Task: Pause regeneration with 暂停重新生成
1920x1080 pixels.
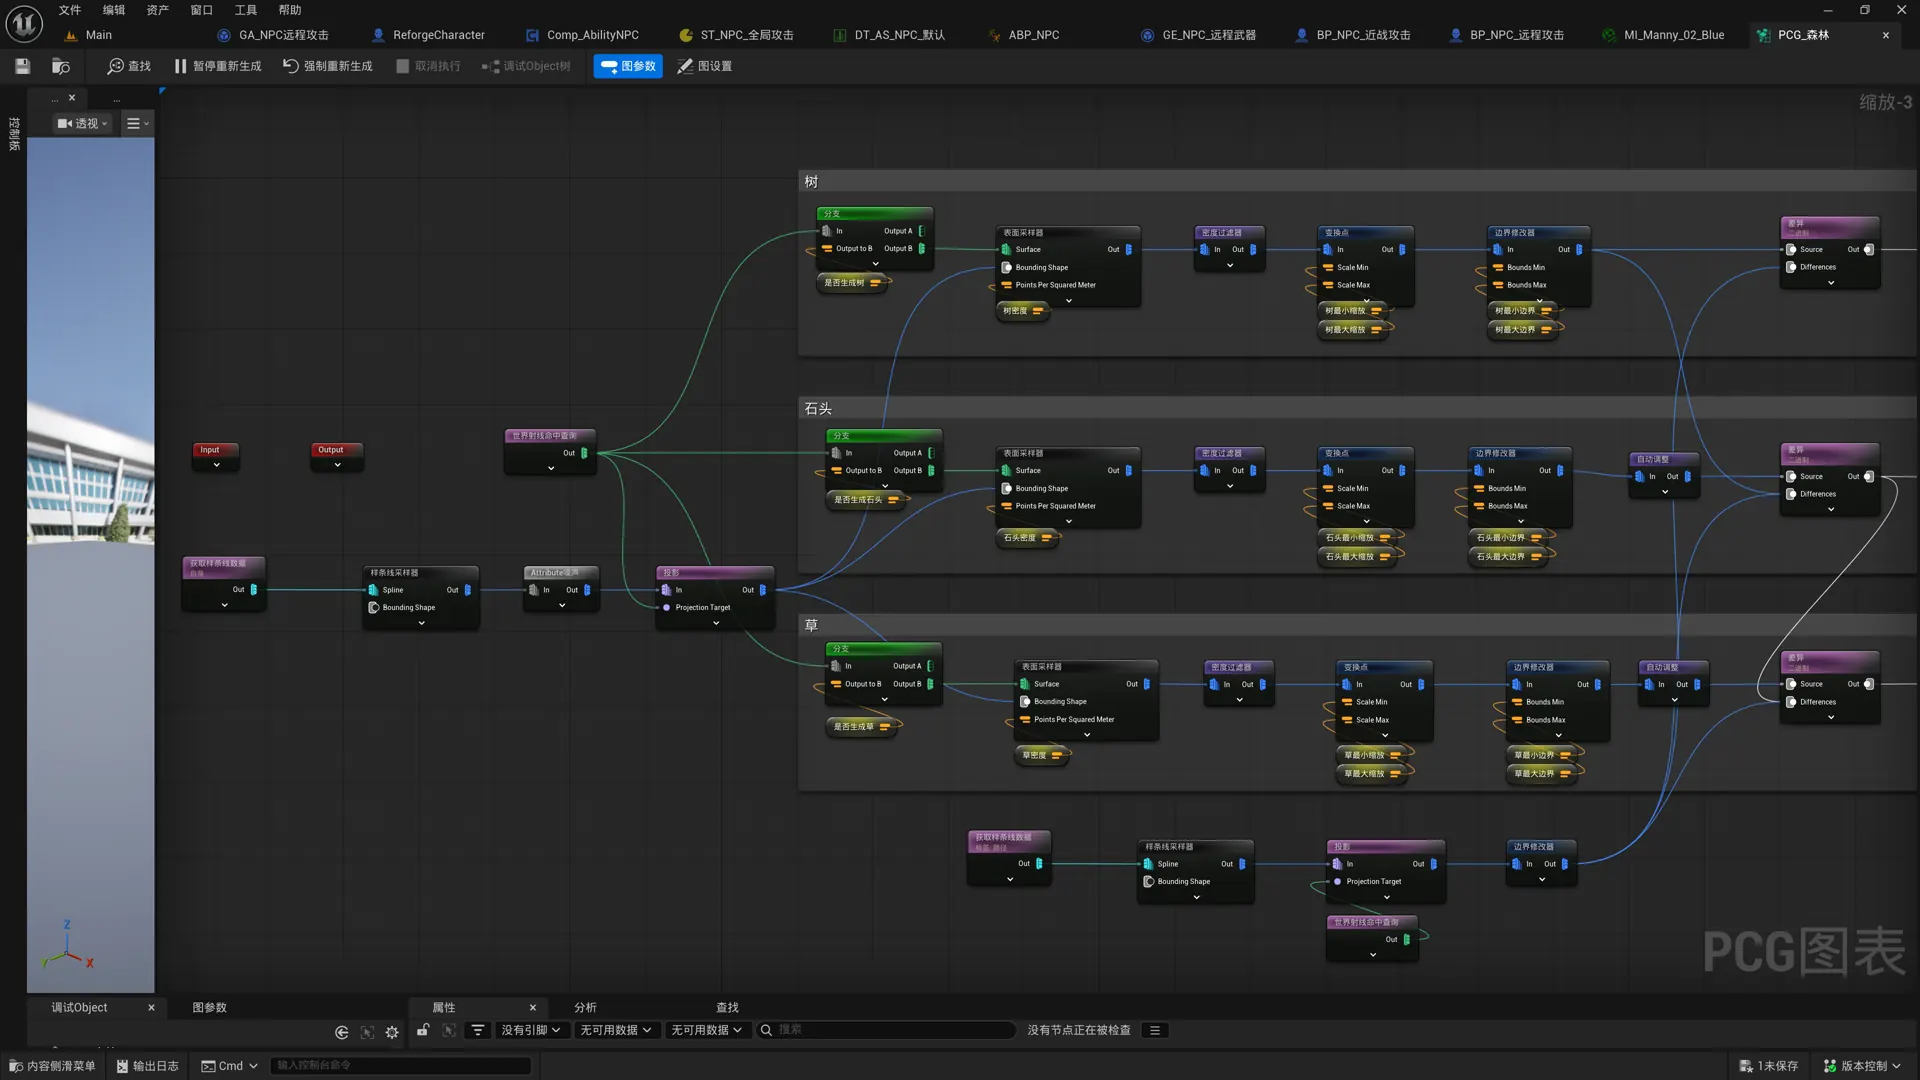Action: [217, 66]
